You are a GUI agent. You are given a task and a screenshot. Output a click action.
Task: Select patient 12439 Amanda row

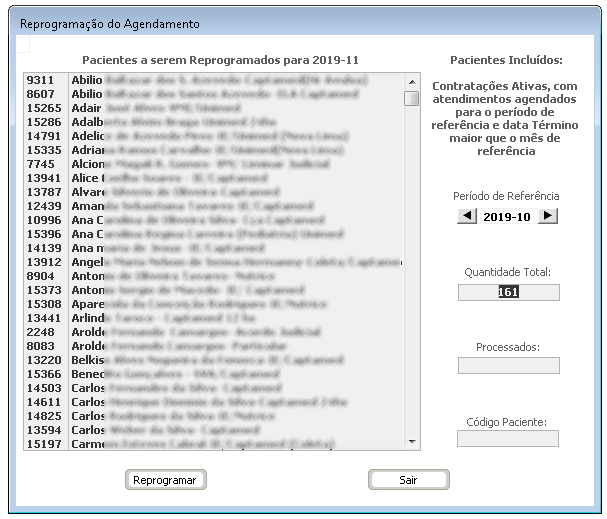tap(200, 205)
